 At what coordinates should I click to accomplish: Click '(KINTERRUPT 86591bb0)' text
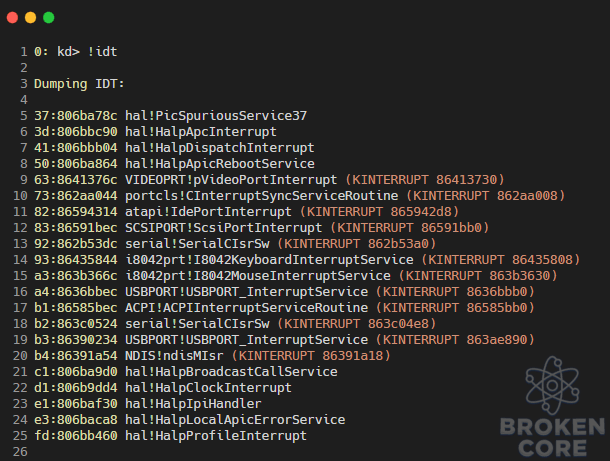[410, 228]
